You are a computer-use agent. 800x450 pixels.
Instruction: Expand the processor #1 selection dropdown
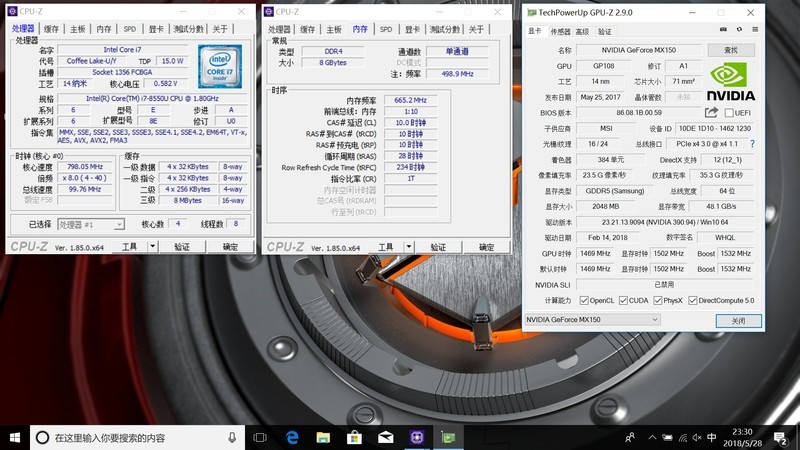(x=92, y=225)
